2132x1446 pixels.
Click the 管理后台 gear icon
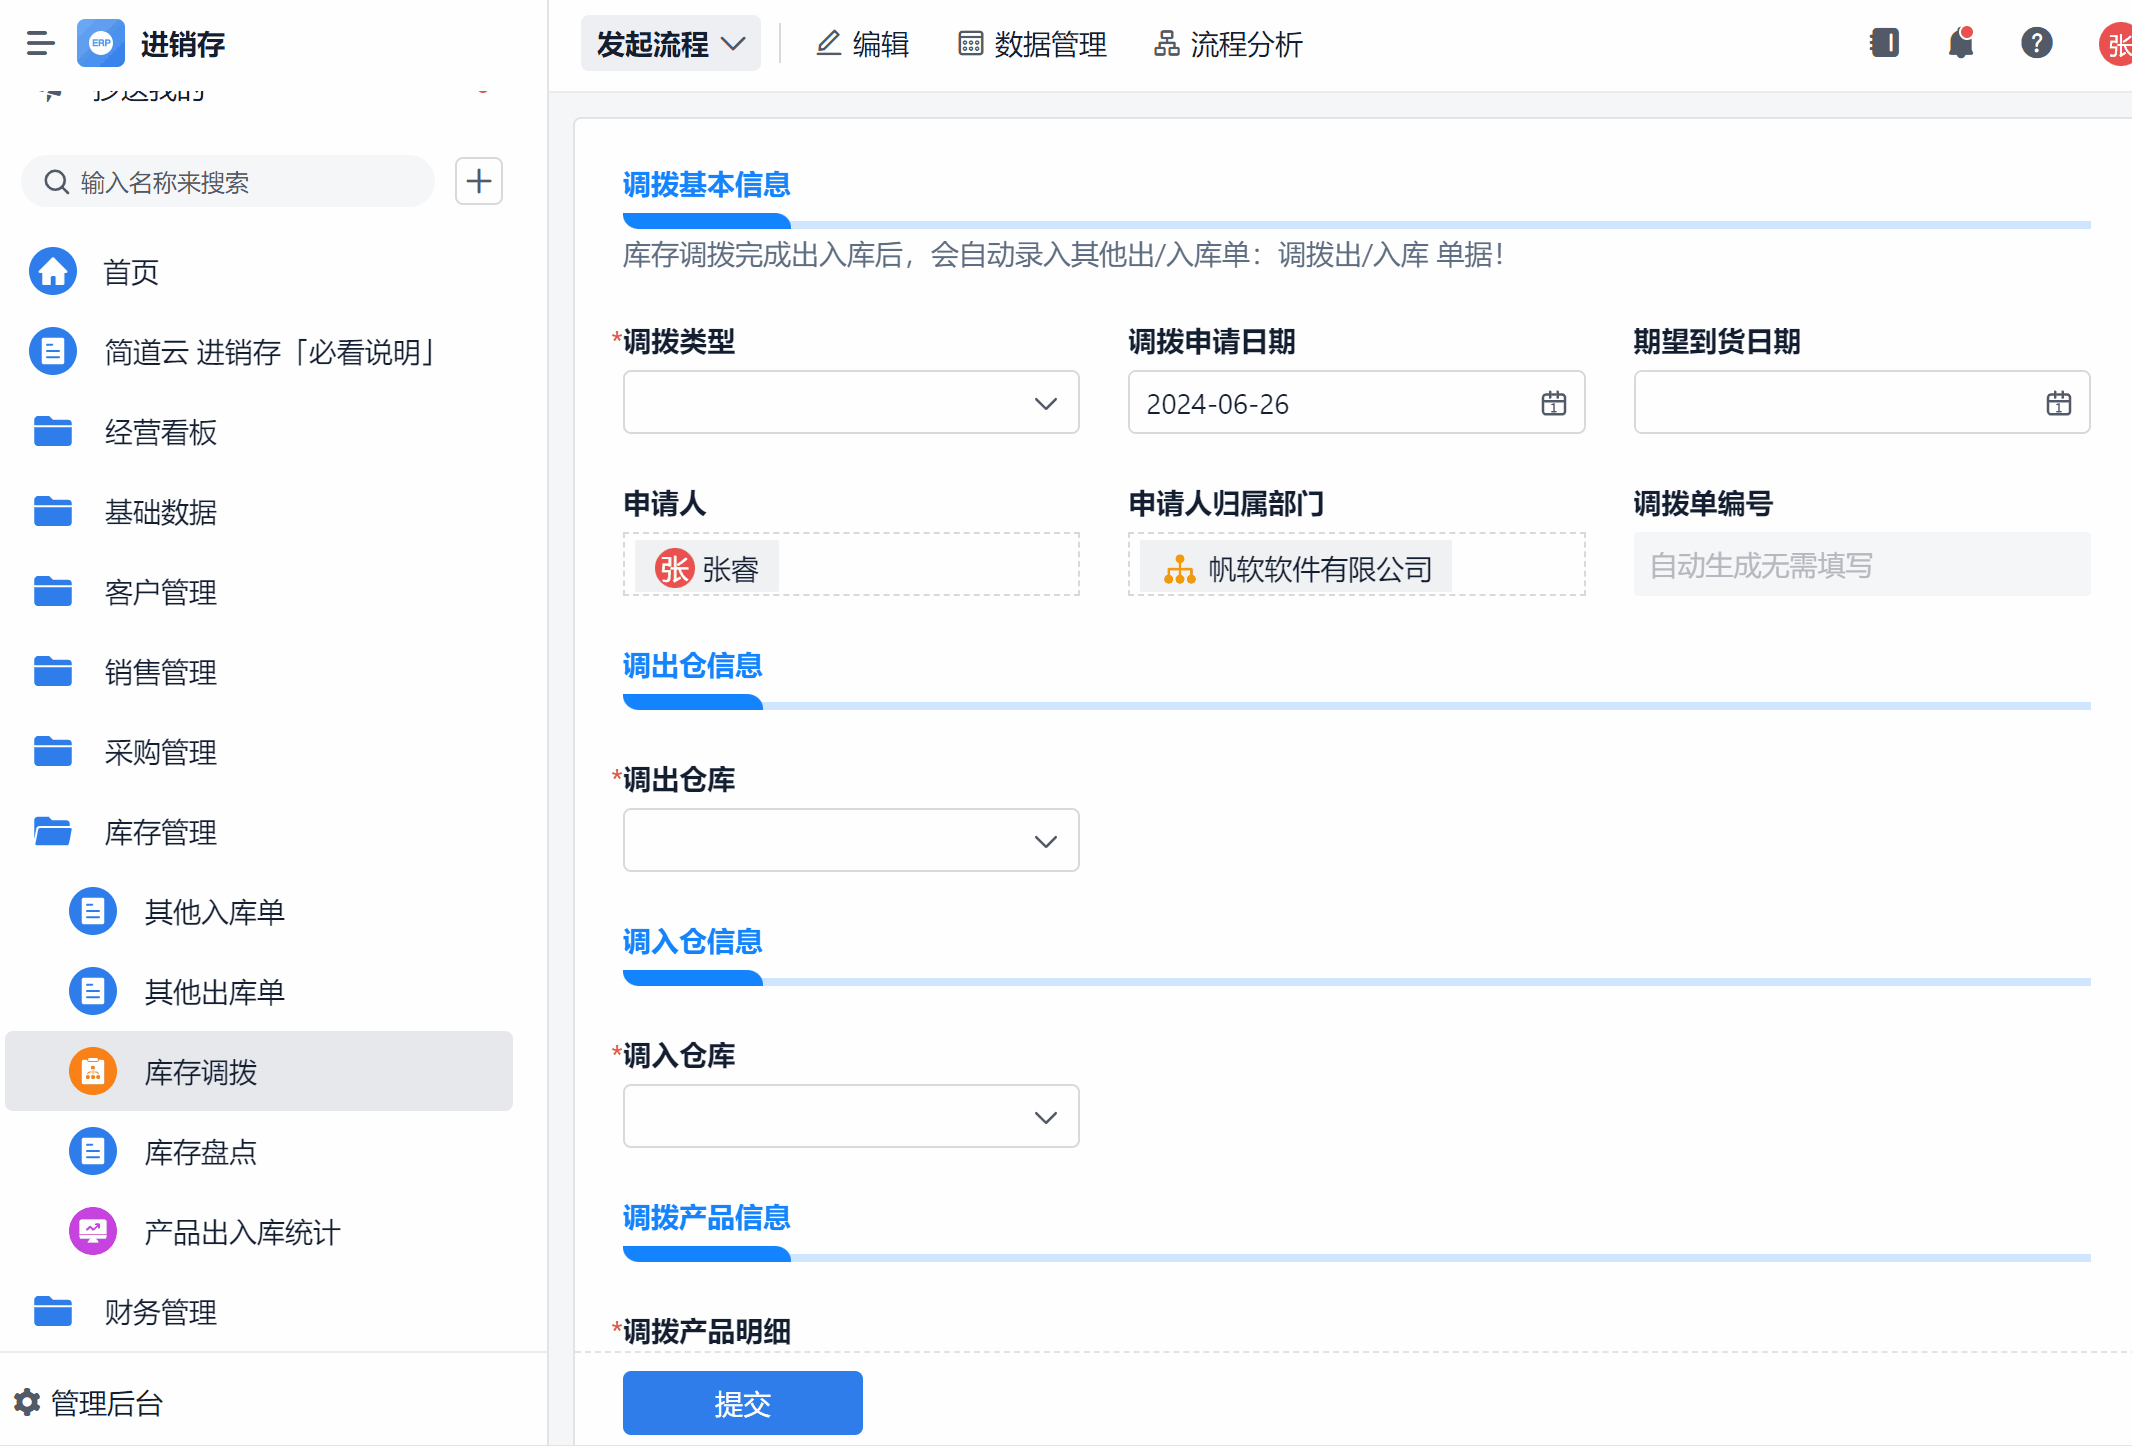27,1402
